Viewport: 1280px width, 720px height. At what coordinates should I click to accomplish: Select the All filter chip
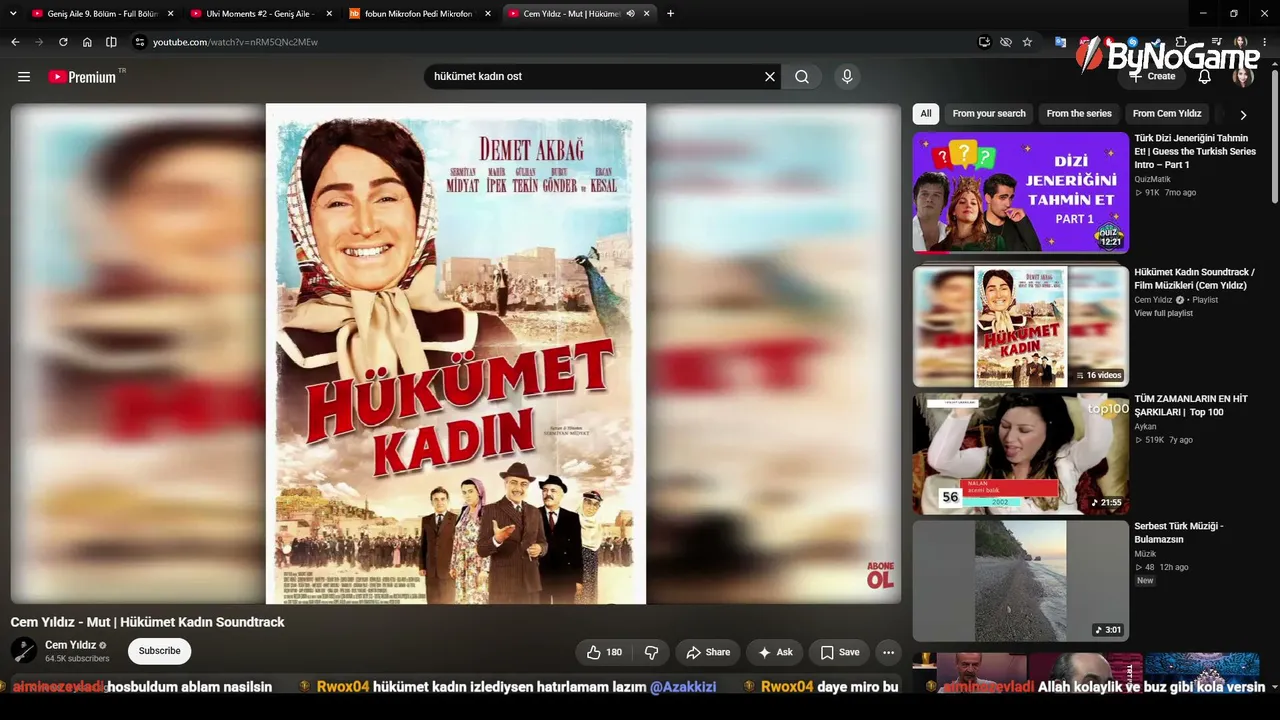926,114
